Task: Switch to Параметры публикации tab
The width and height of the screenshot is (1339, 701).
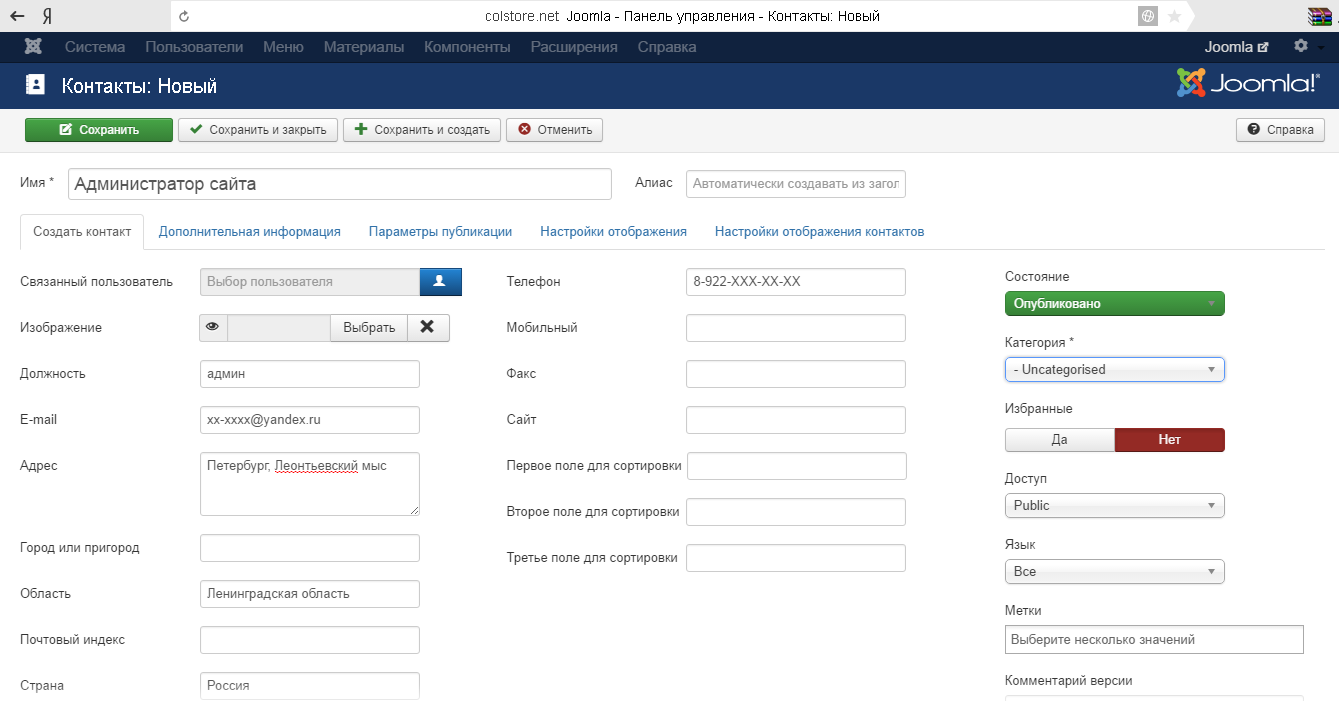Action: [440, 232]
